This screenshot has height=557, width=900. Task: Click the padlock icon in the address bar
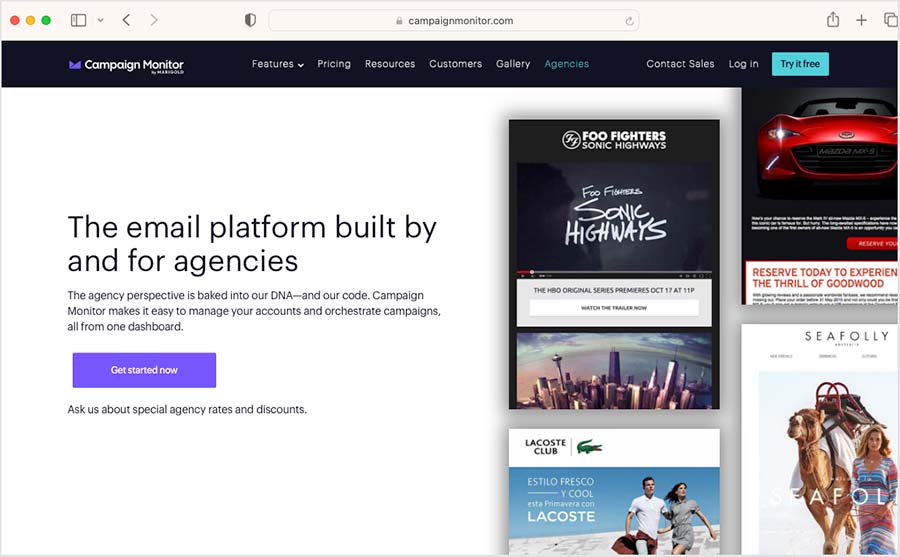399,21
